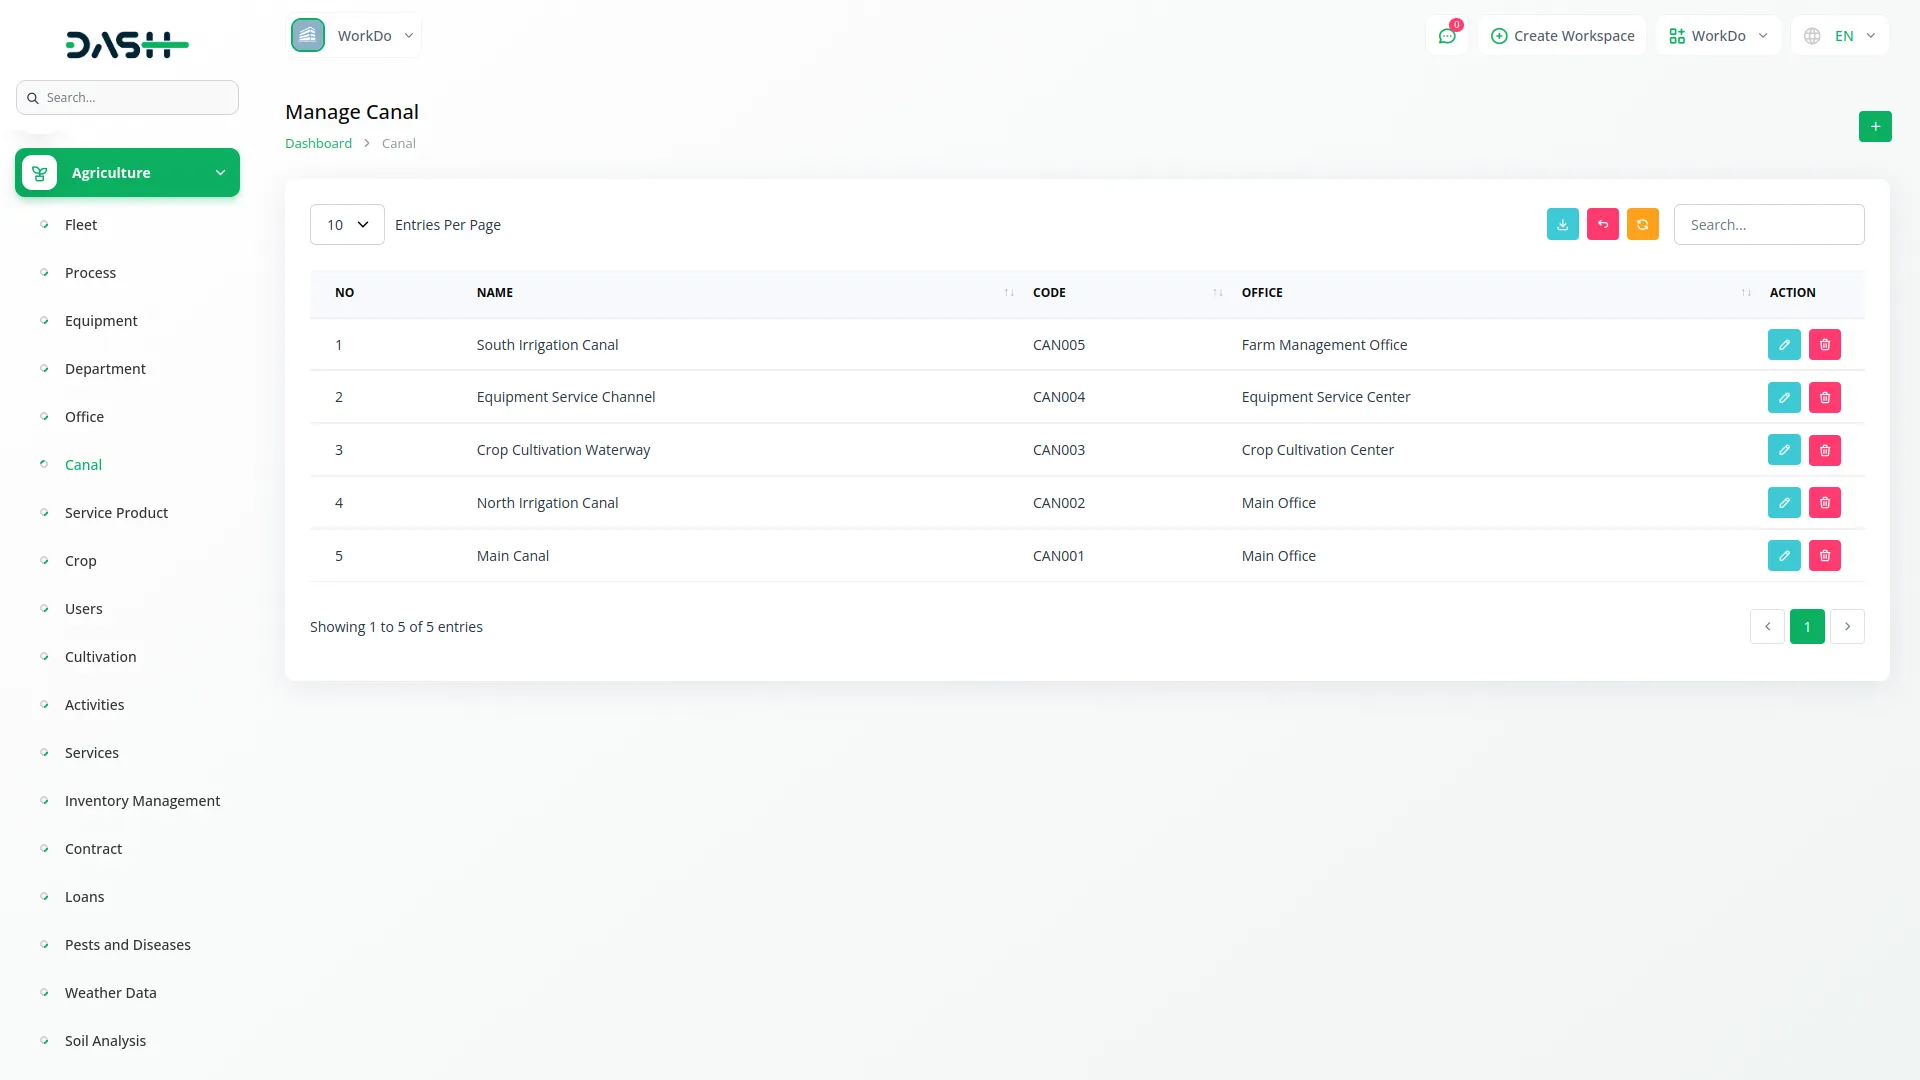1920x1080 pixels.
Task: Open the entries per page dropdown
Action: tap(347, 225)
